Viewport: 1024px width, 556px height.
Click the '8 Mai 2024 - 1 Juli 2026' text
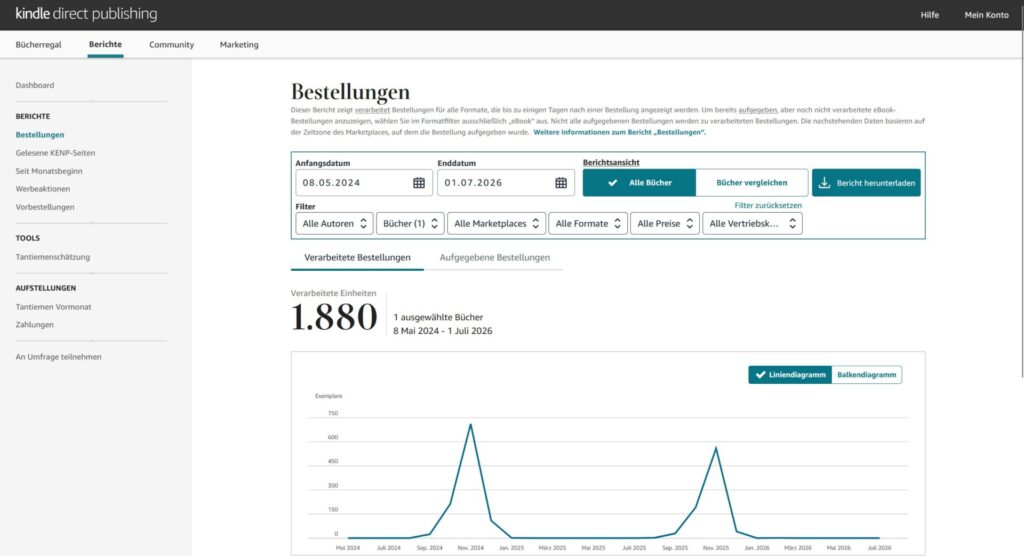(x=443, y=331)
